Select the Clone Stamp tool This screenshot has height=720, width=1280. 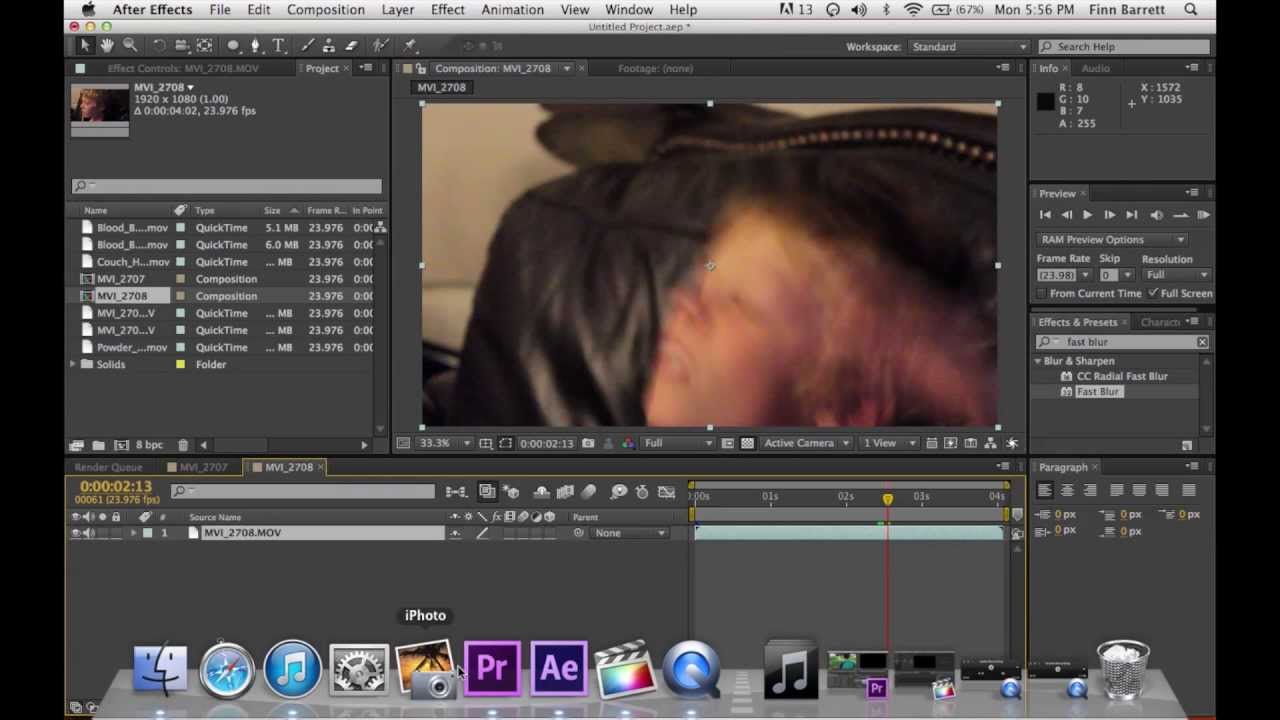pyautogui.click(x=329, y=46)
